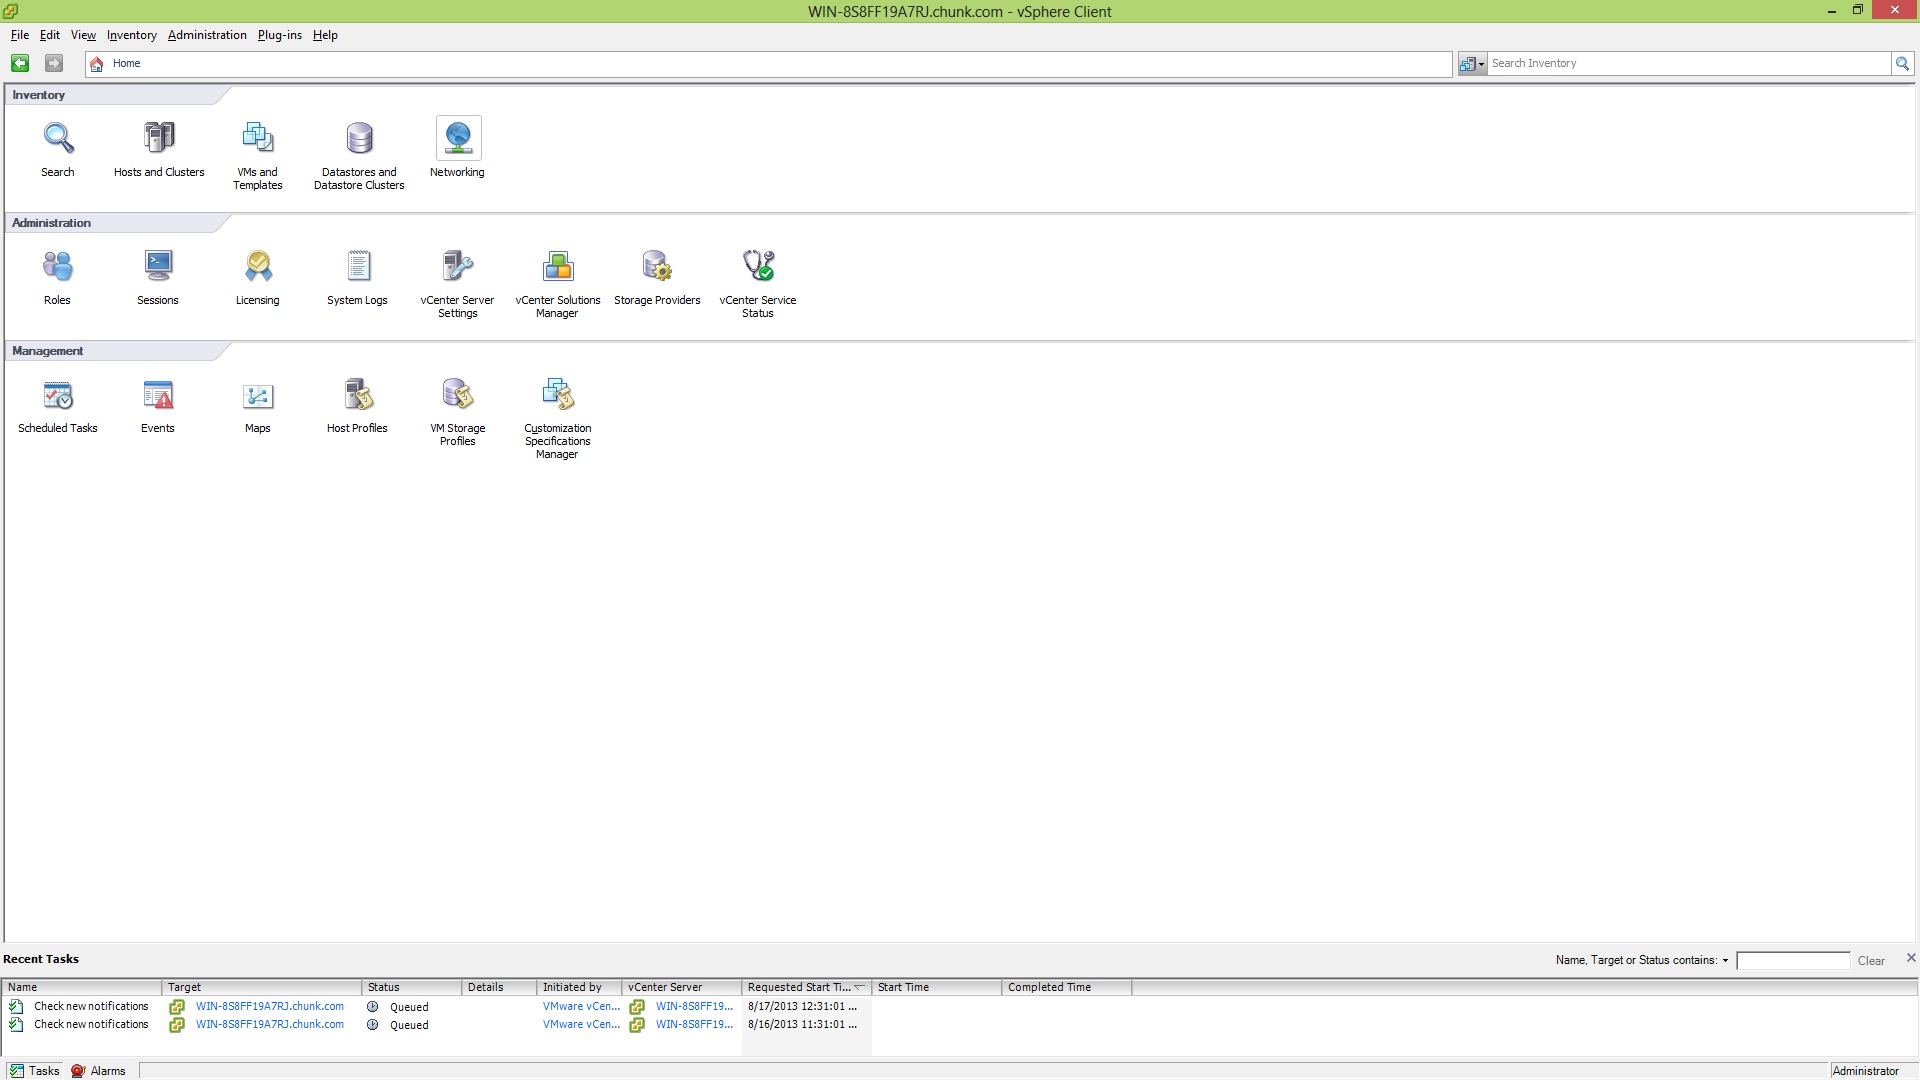The image size is (1920, 1080).
Task: Sort by Requested Start Time column
Action: pyautogui.click(x=800, y=987)
